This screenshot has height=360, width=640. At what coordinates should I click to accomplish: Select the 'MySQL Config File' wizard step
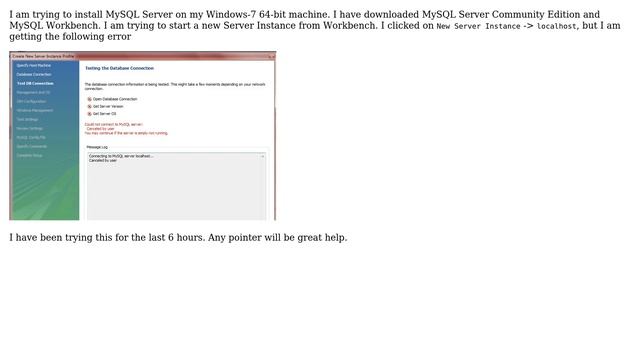pyautogui.click(x=31, y=137)
